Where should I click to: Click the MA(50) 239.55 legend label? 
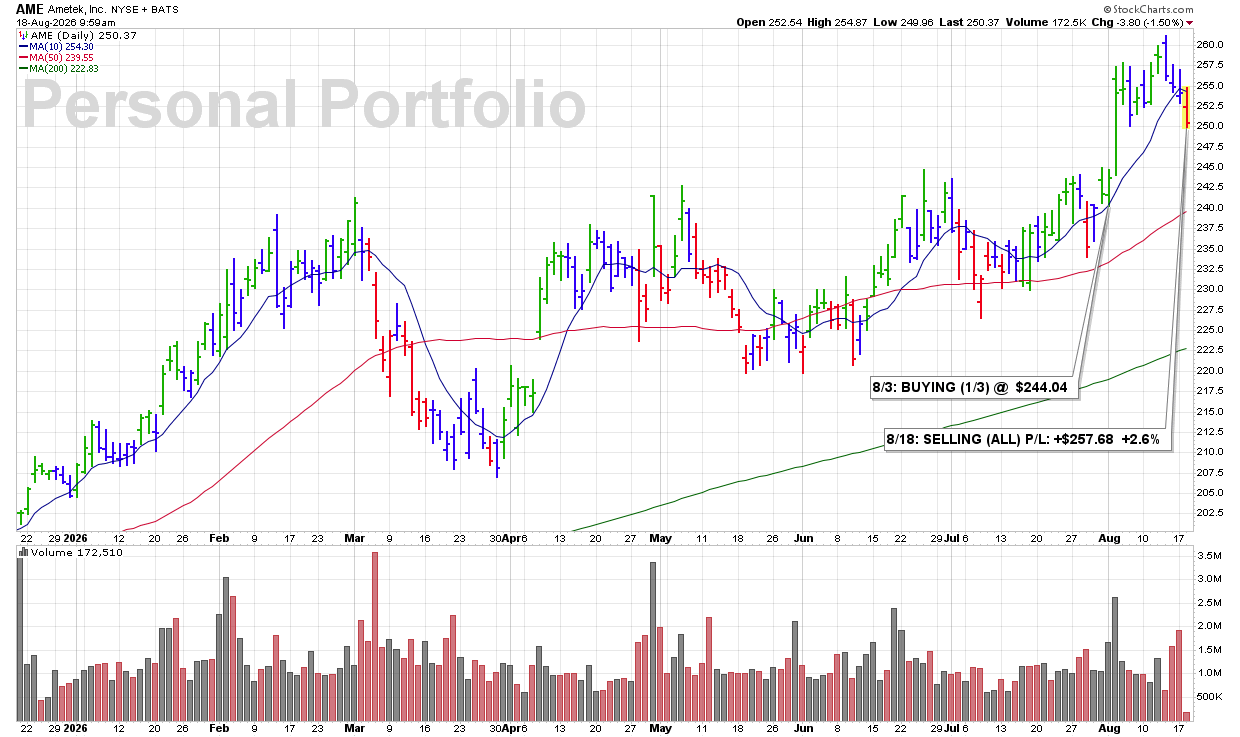click(61, 58)
